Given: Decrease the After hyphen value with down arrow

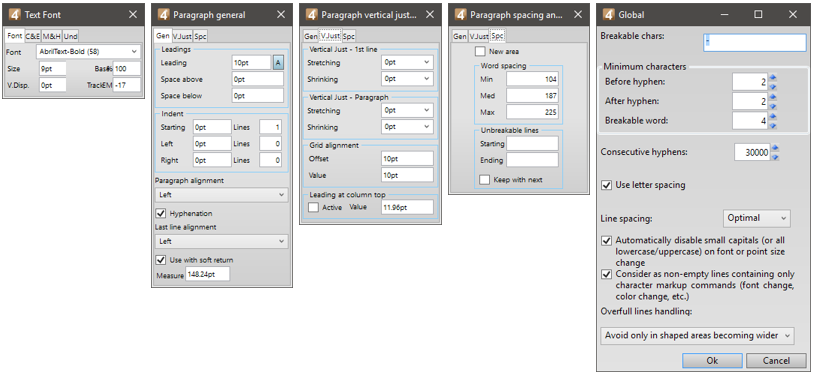Looking at the screenshot, I should point(772,106).
